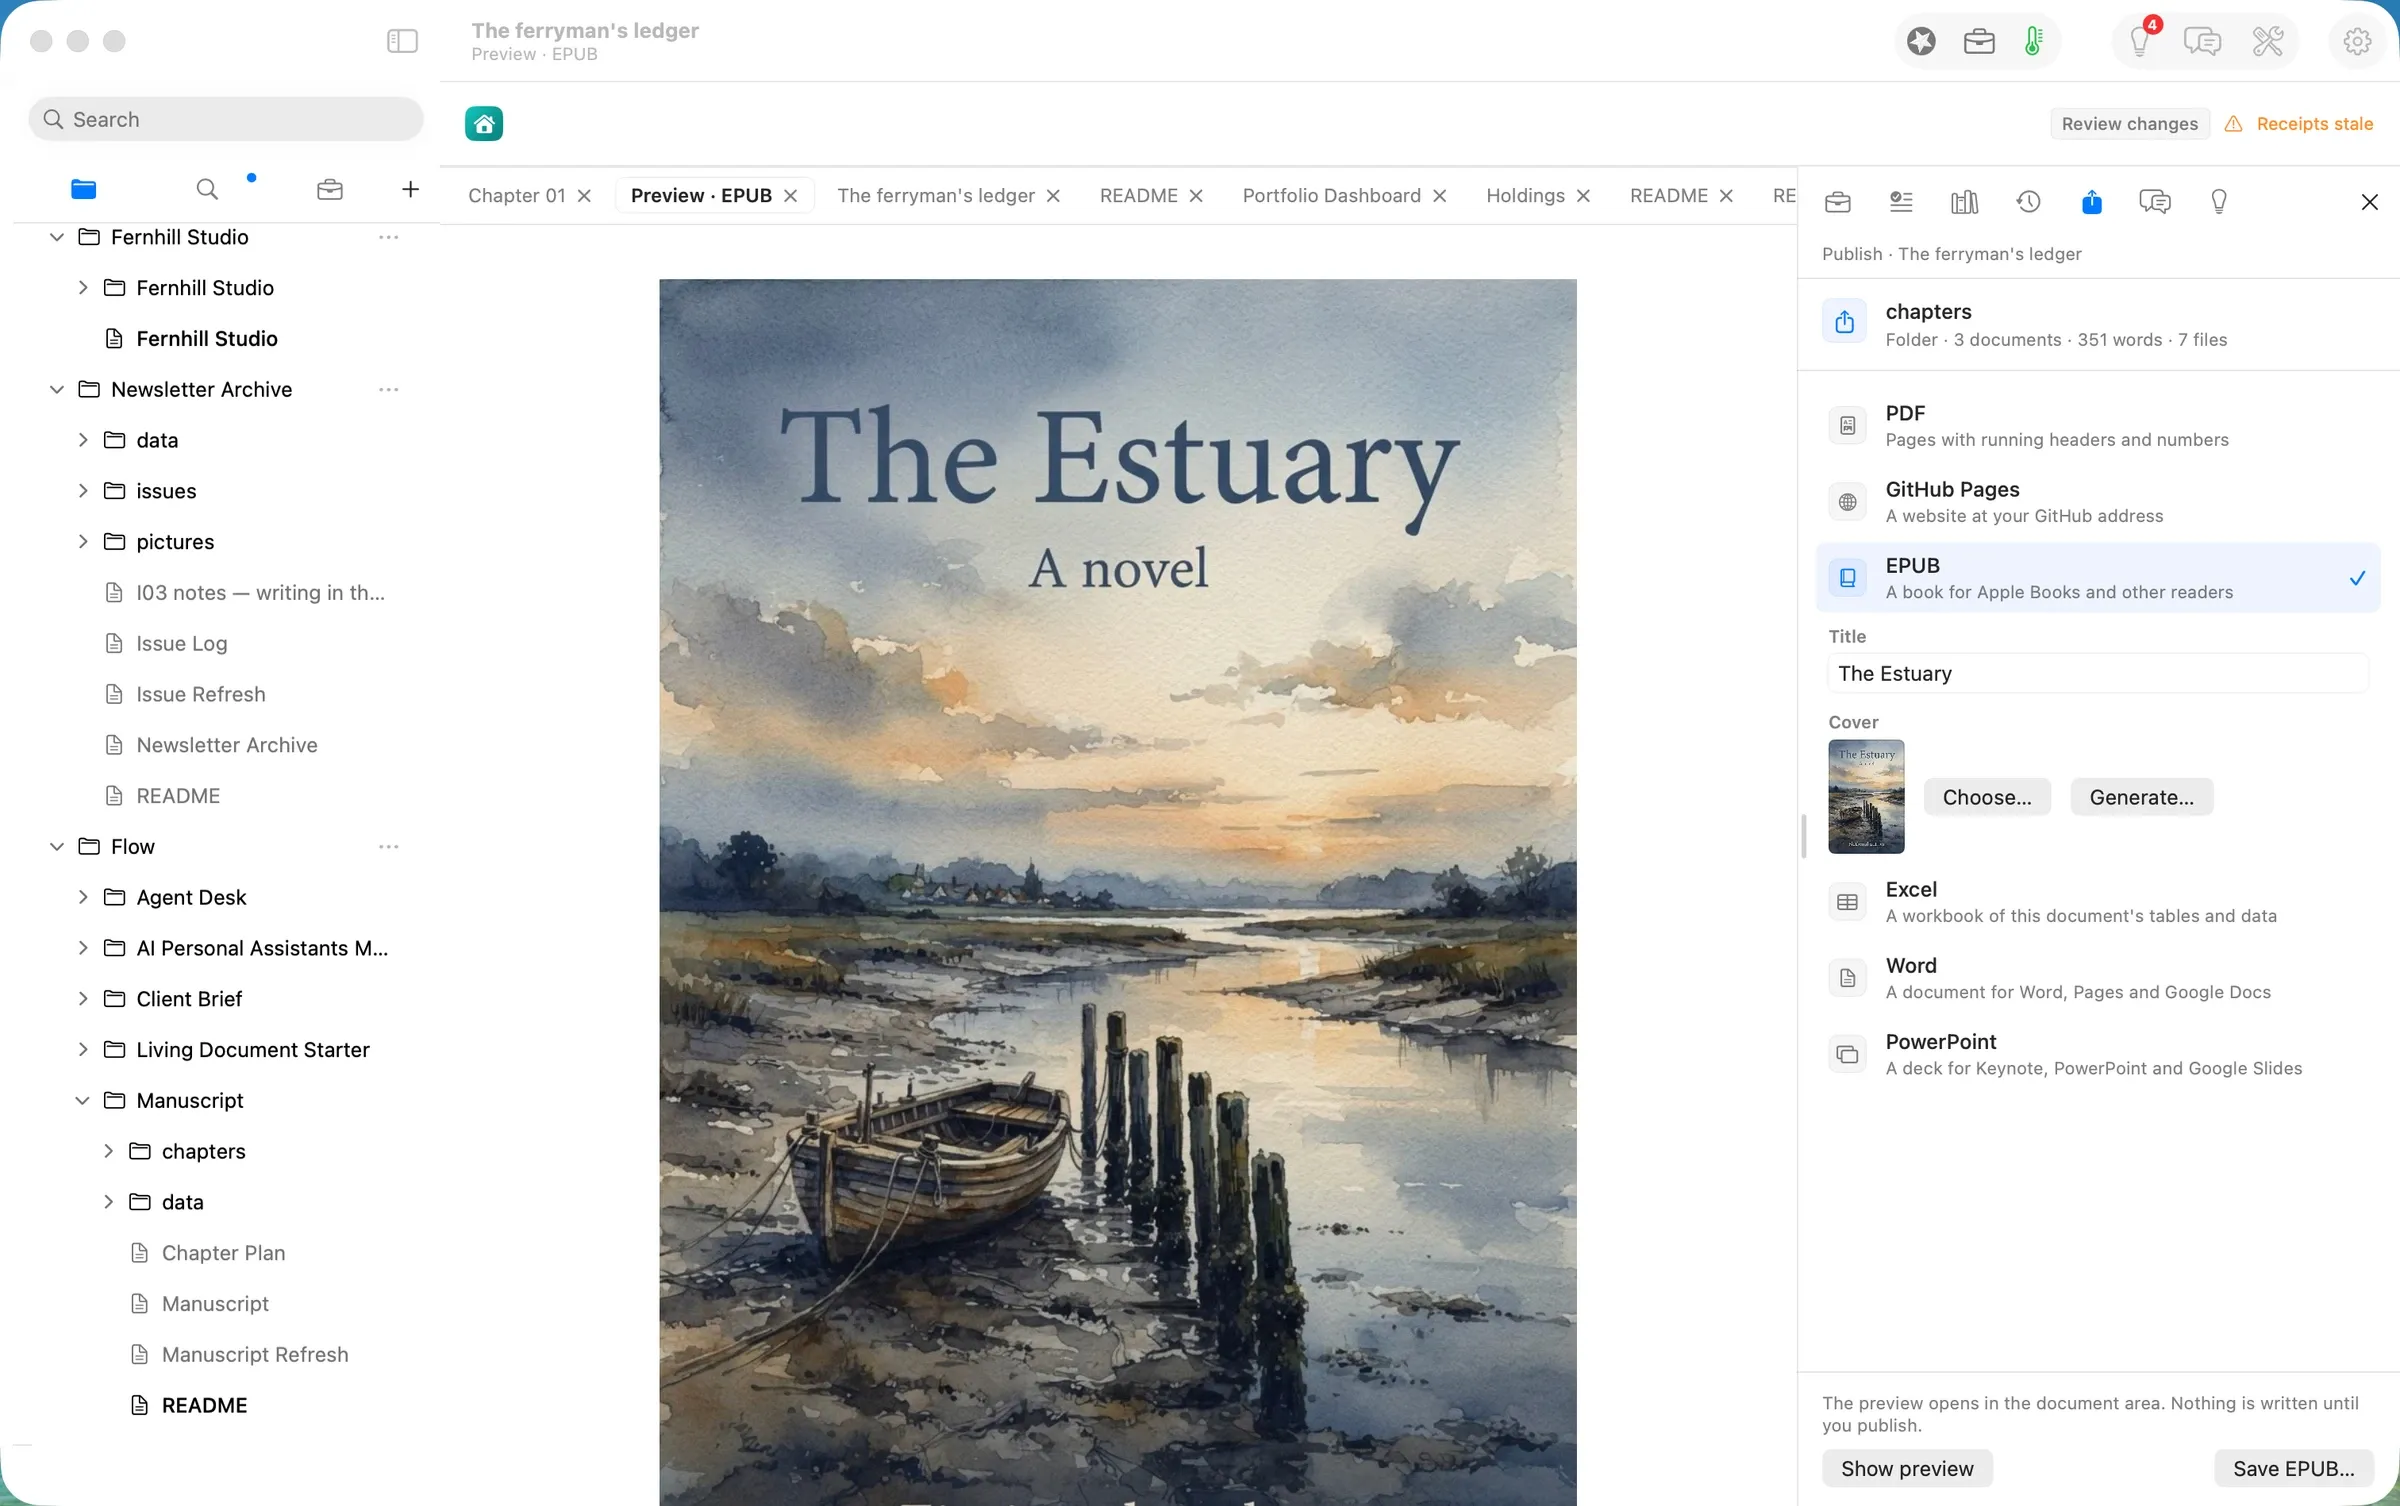Open the history clock icon in inspector
The width and height of the screenshot is (2400, 1506).
pyautogui.click(x=2028, y=202)
